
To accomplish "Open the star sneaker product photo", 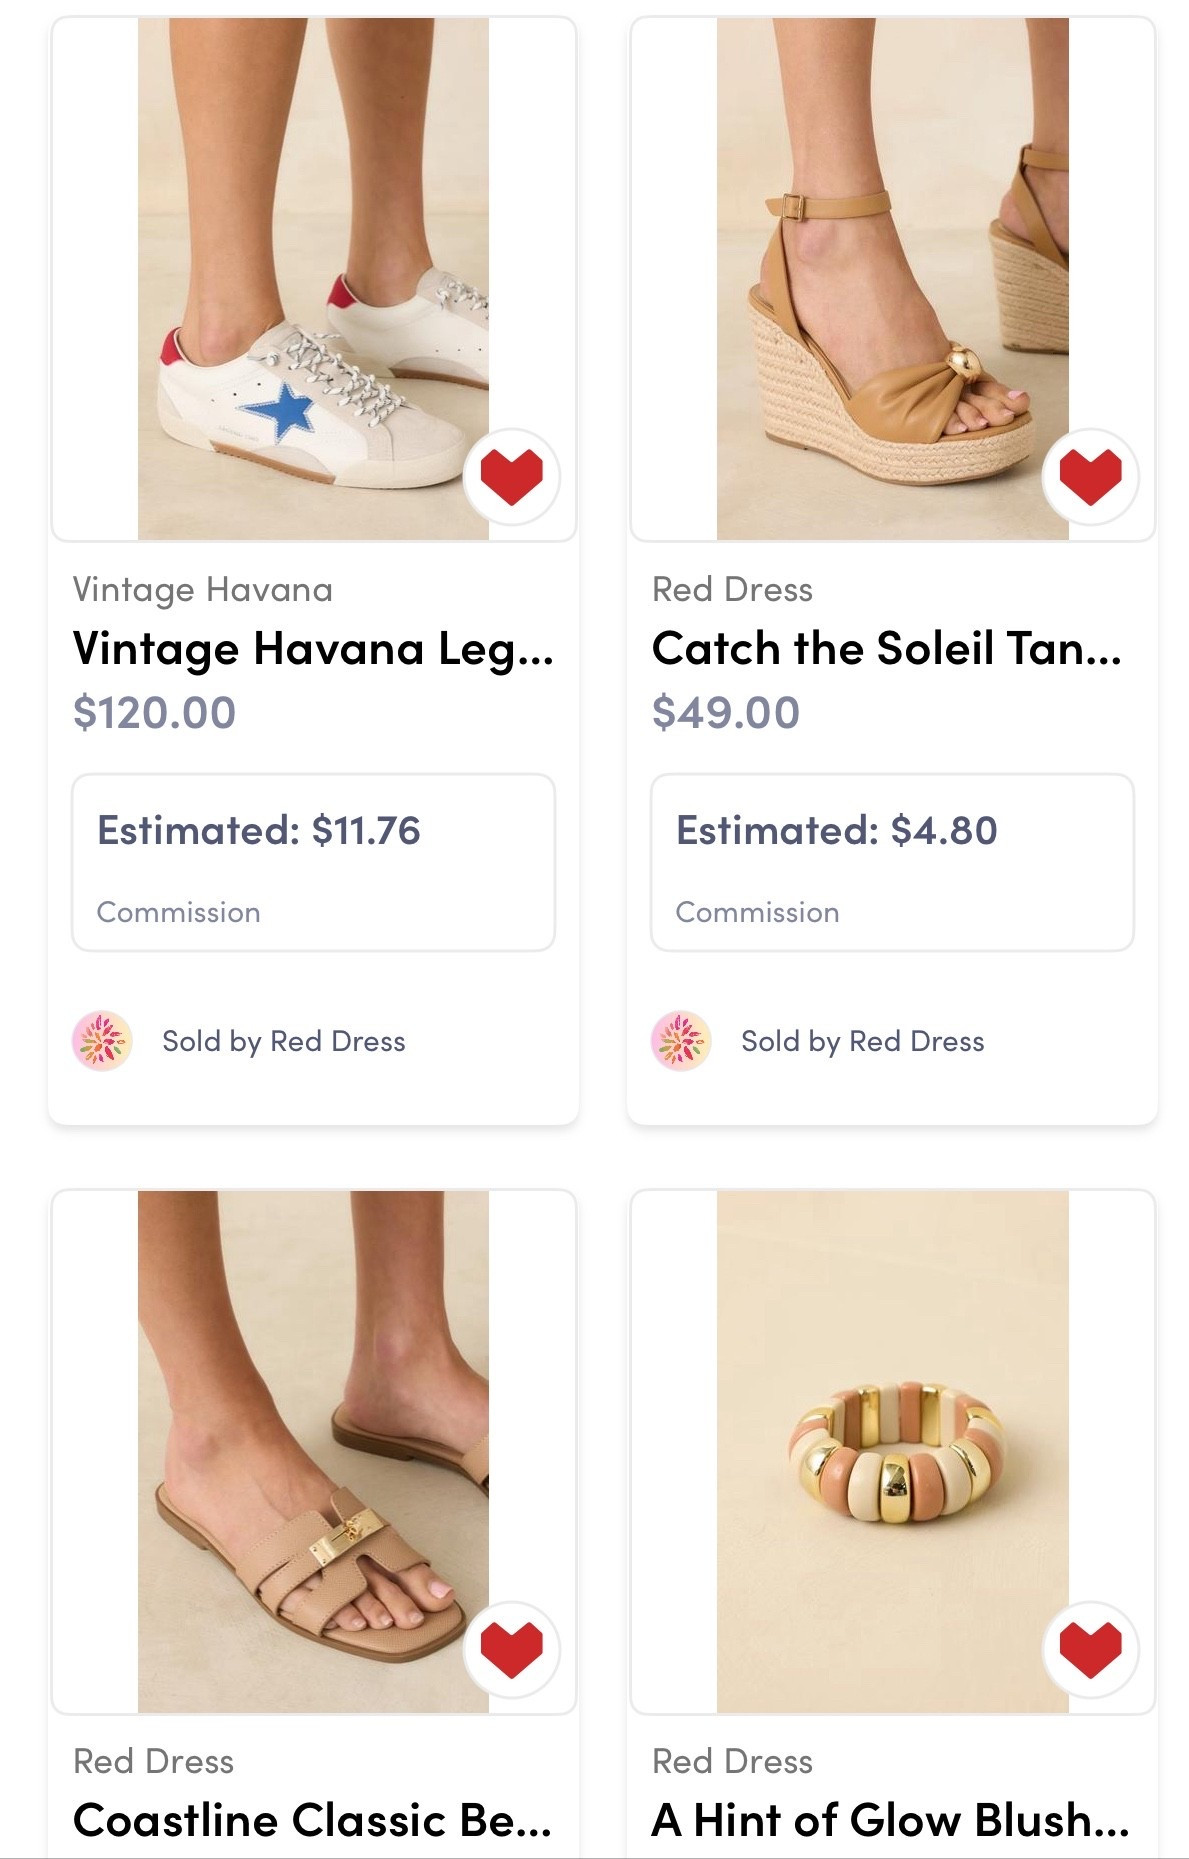I will [x=313, y=280].
